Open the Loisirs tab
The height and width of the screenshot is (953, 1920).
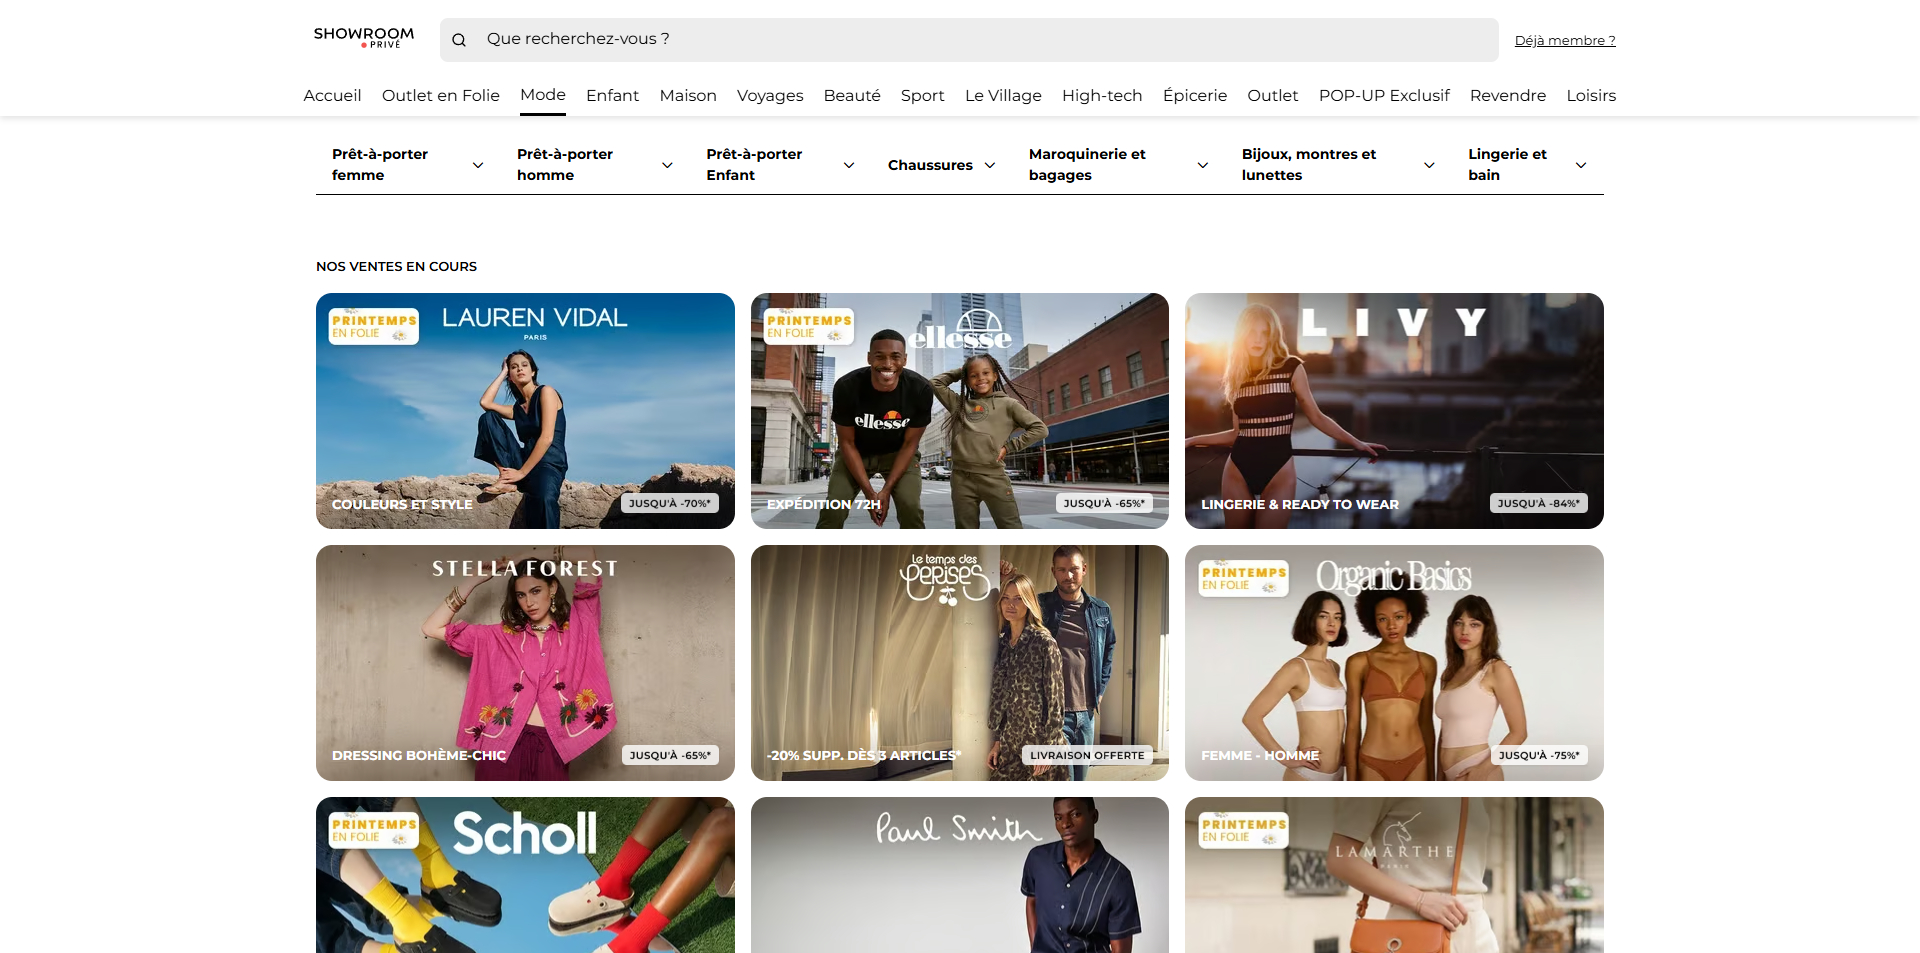pyautogui.click(x=1591, y=96)
